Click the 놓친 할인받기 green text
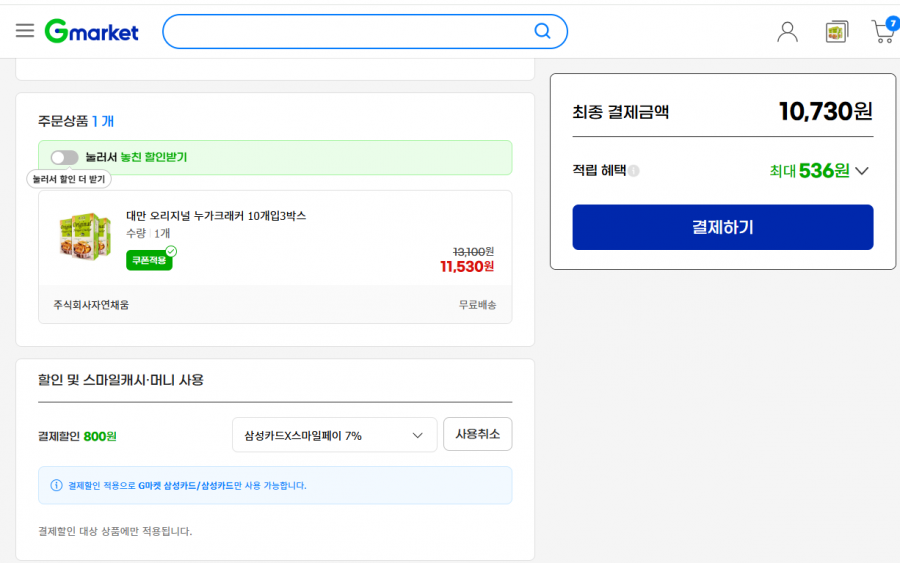The width and height of the screenshot is (900, 563). tap(154, 157)
